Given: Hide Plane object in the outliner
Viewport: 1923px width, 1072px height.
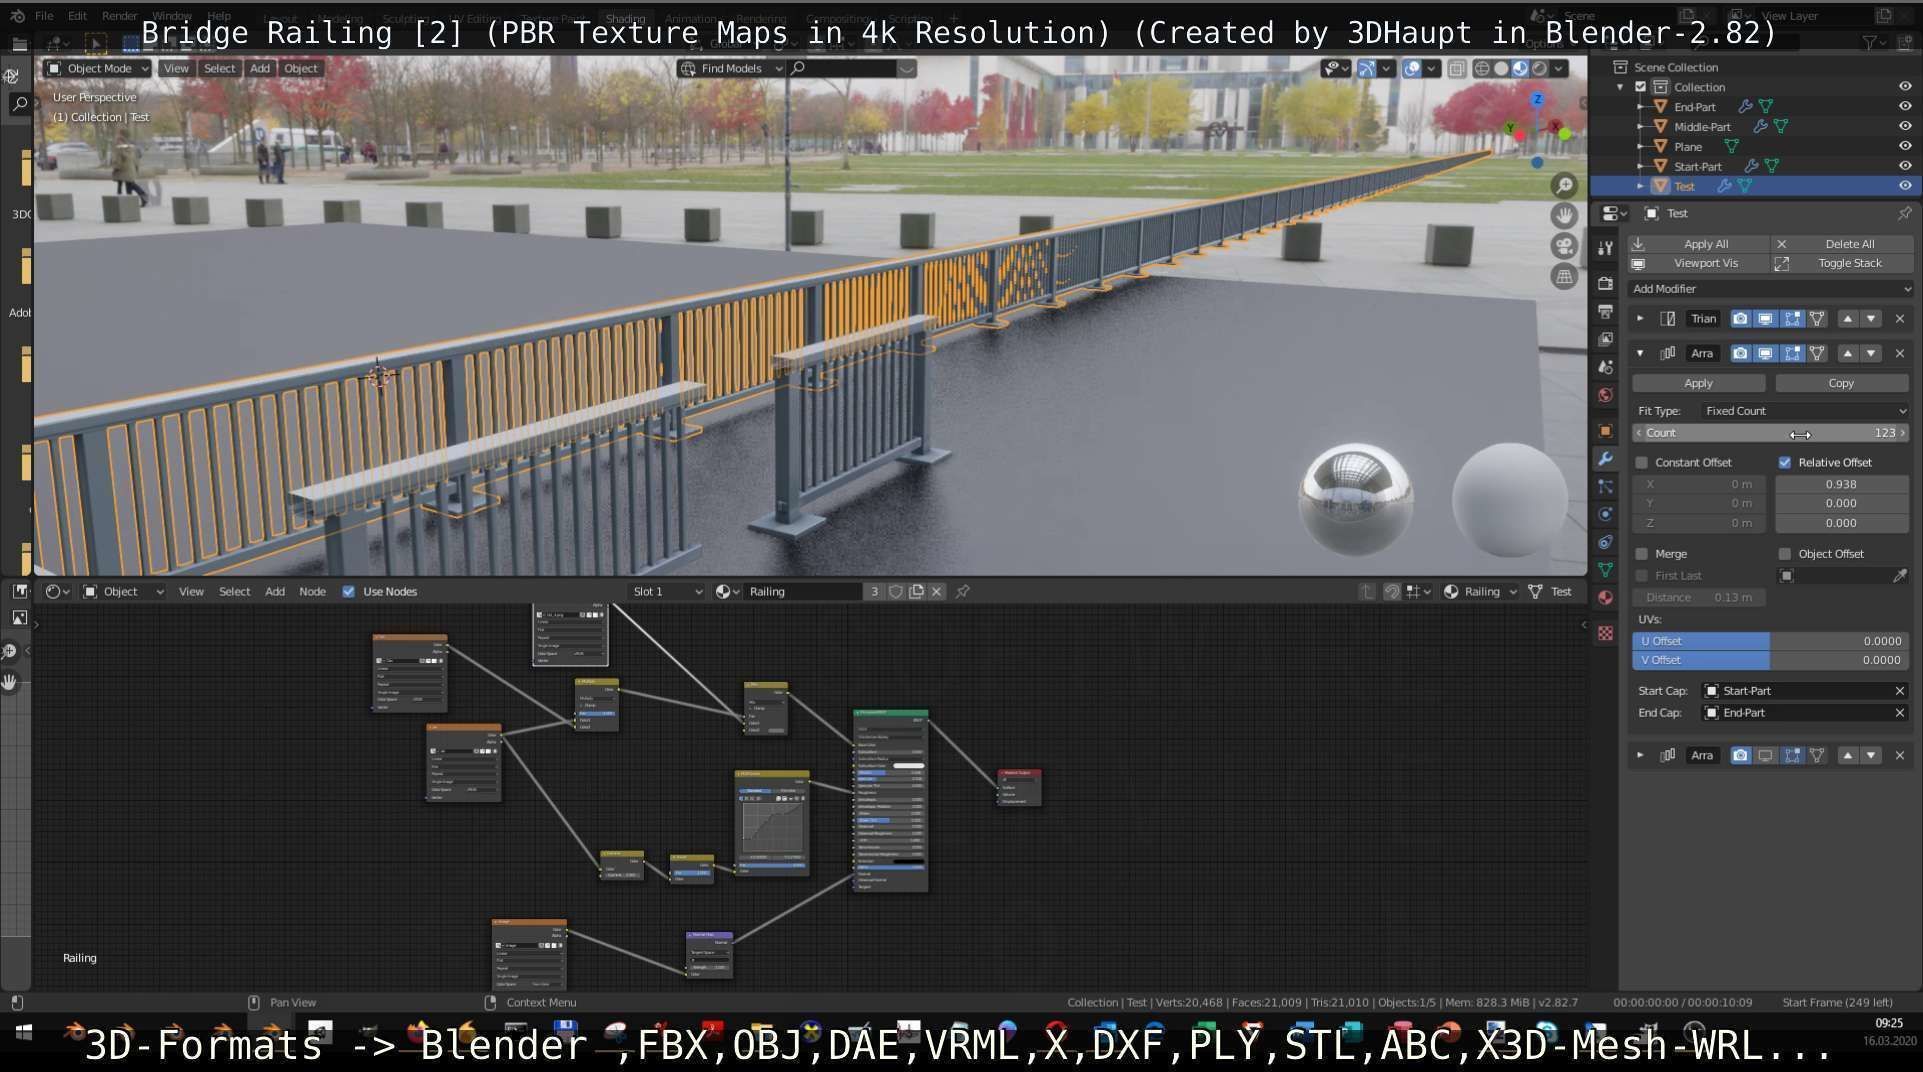Looking at the screenshot, I should 1904,147.
